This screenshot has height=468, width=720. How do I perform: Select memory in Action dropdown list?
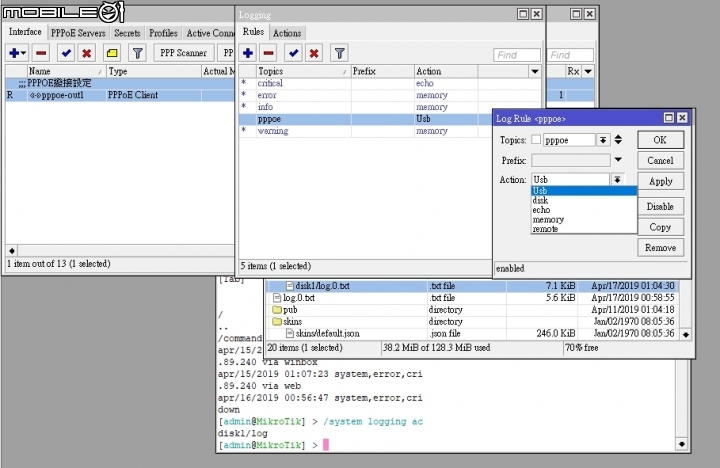(584, 220)
